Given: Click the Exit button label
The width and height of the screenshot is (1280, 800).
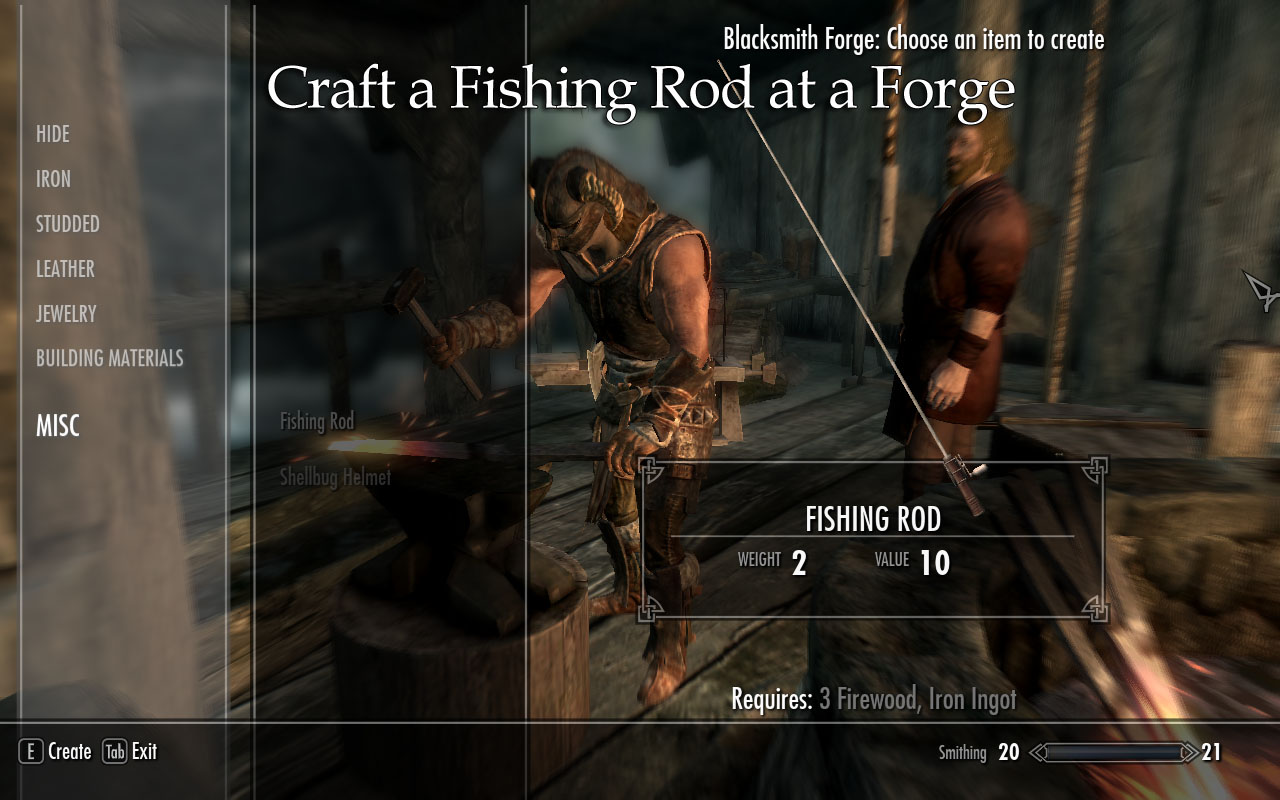Looking at the screenshot, I should [145, 752].
